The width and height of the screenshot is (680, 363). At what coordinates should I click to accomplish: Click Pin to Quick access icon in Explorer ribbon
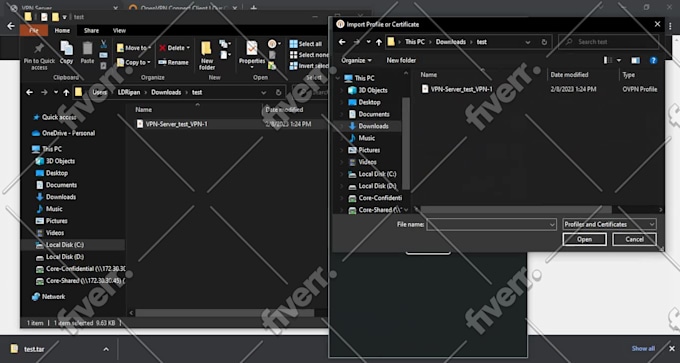point(39,48)
